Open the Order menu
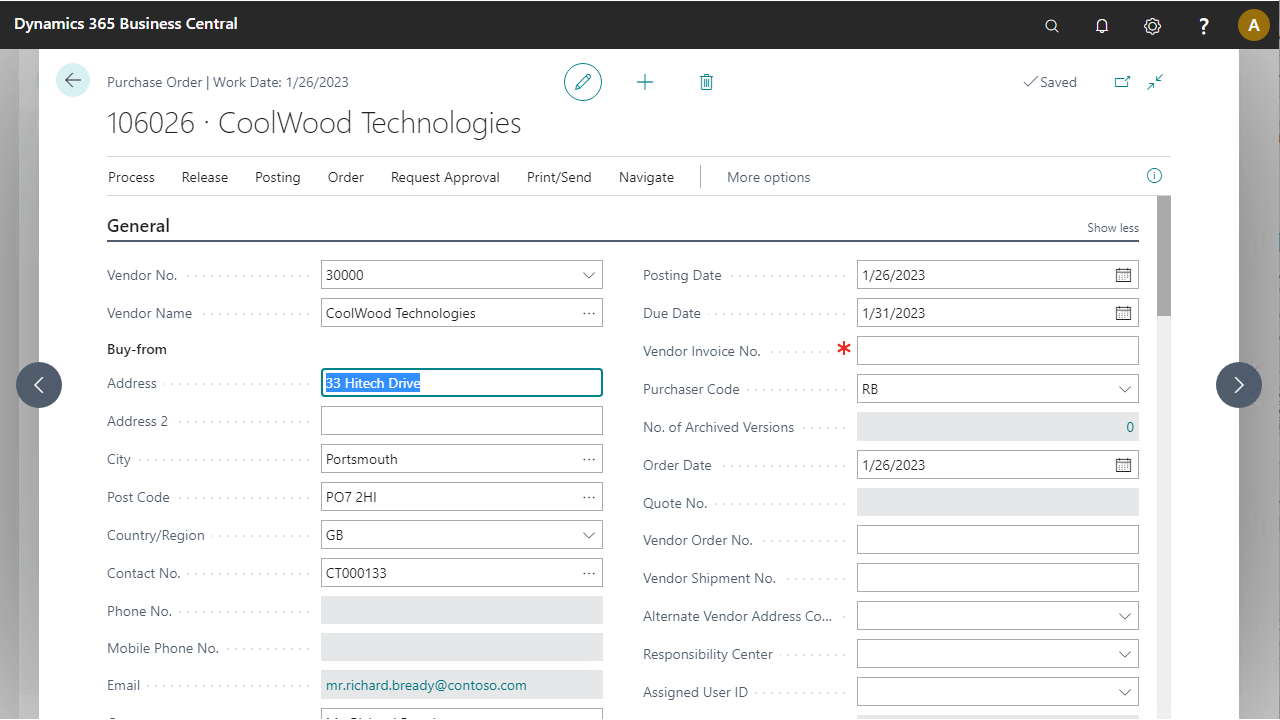The image size is (1280, 720). pyautogui.click(x=346, y=177)
